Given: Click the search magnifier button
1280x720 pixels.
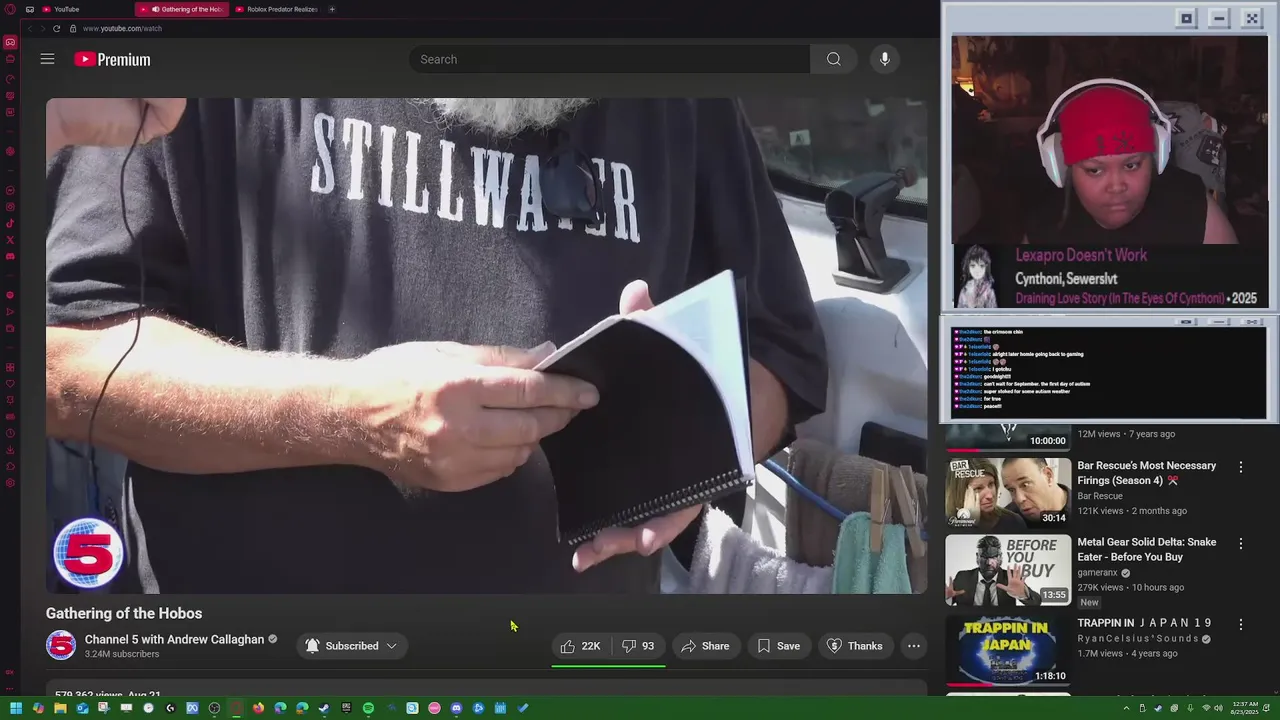Looking at the screenshot, I should click(x=833, y=59).
